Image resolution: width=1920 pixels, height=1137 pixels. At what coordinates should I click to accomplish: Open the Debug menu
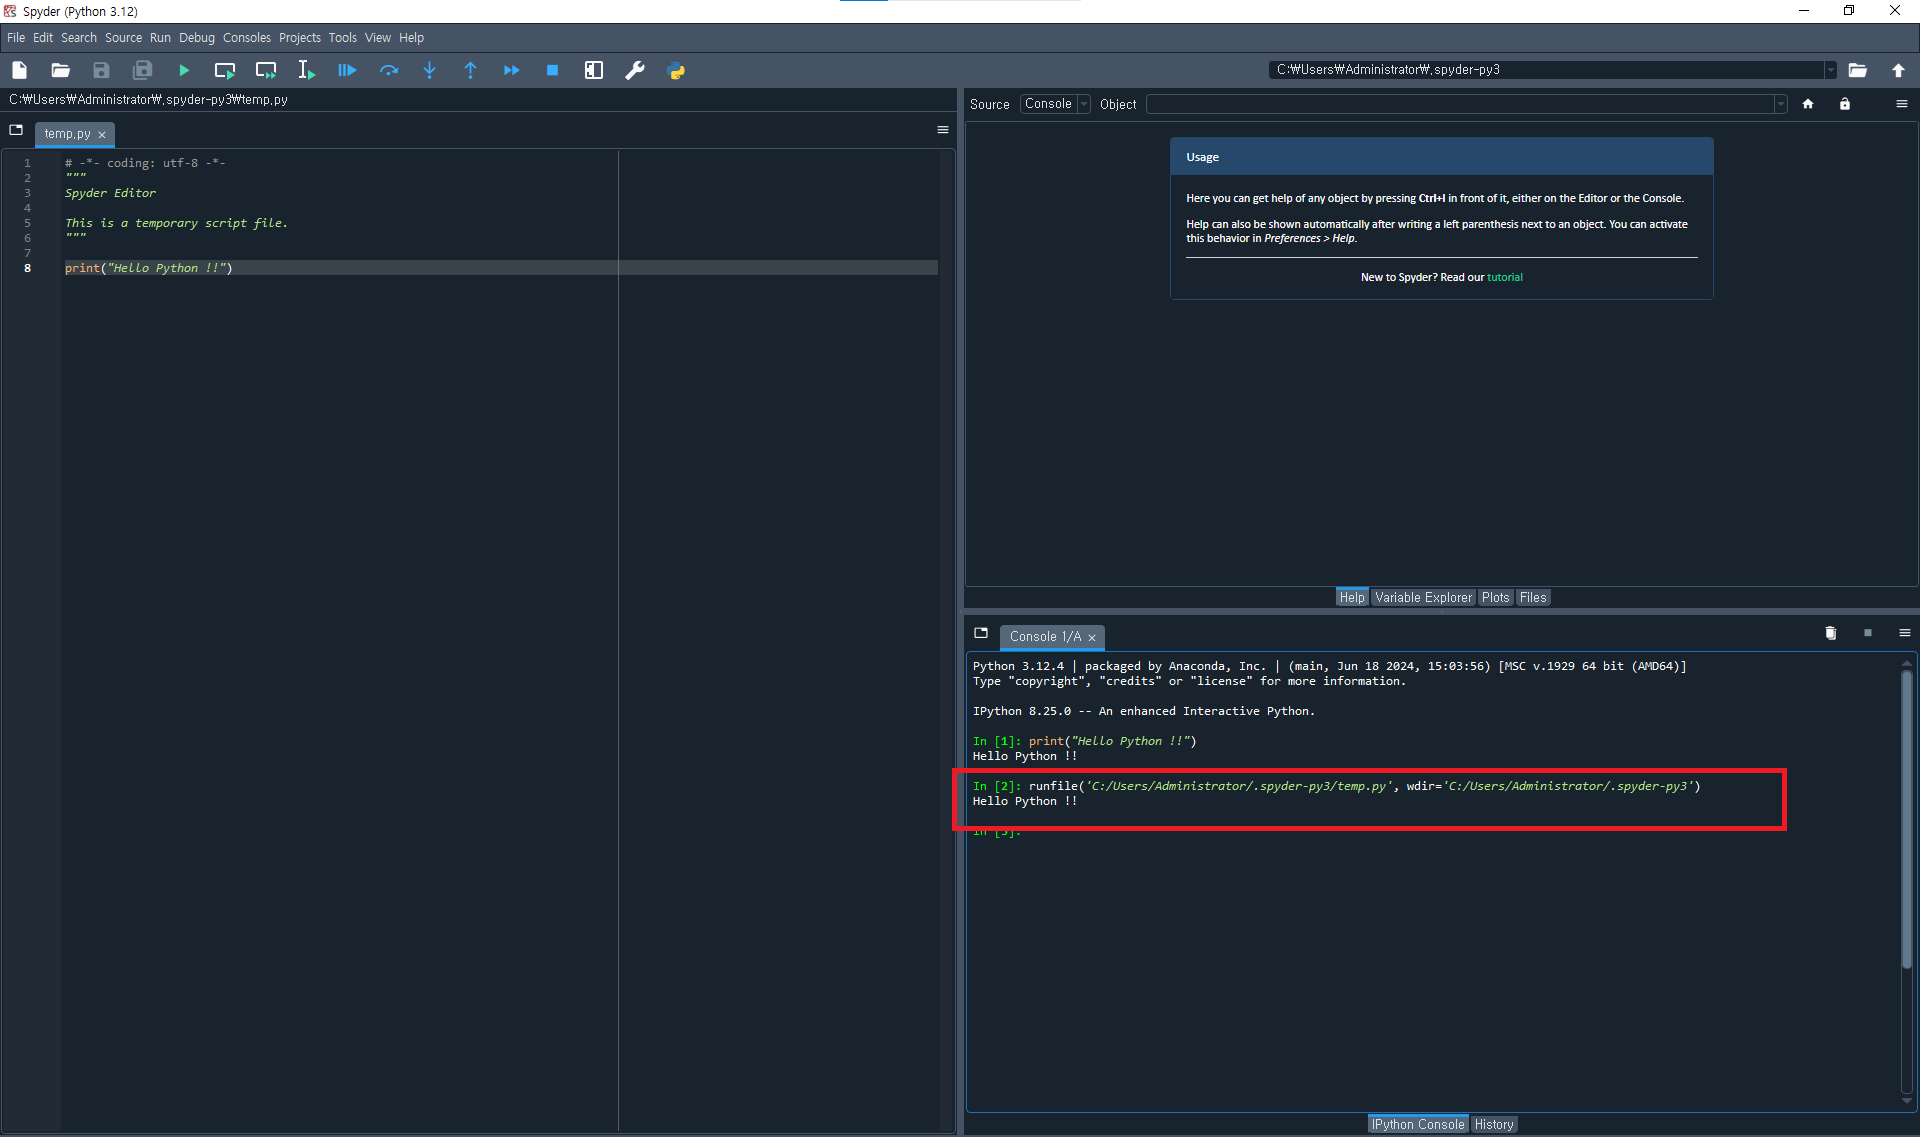(x=196, y=38)
